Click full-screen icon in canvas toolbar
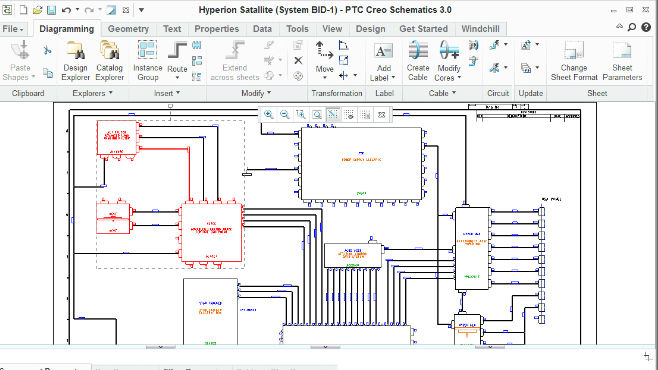658x370 pixels. pyautogui.click(x=381, y=115)
